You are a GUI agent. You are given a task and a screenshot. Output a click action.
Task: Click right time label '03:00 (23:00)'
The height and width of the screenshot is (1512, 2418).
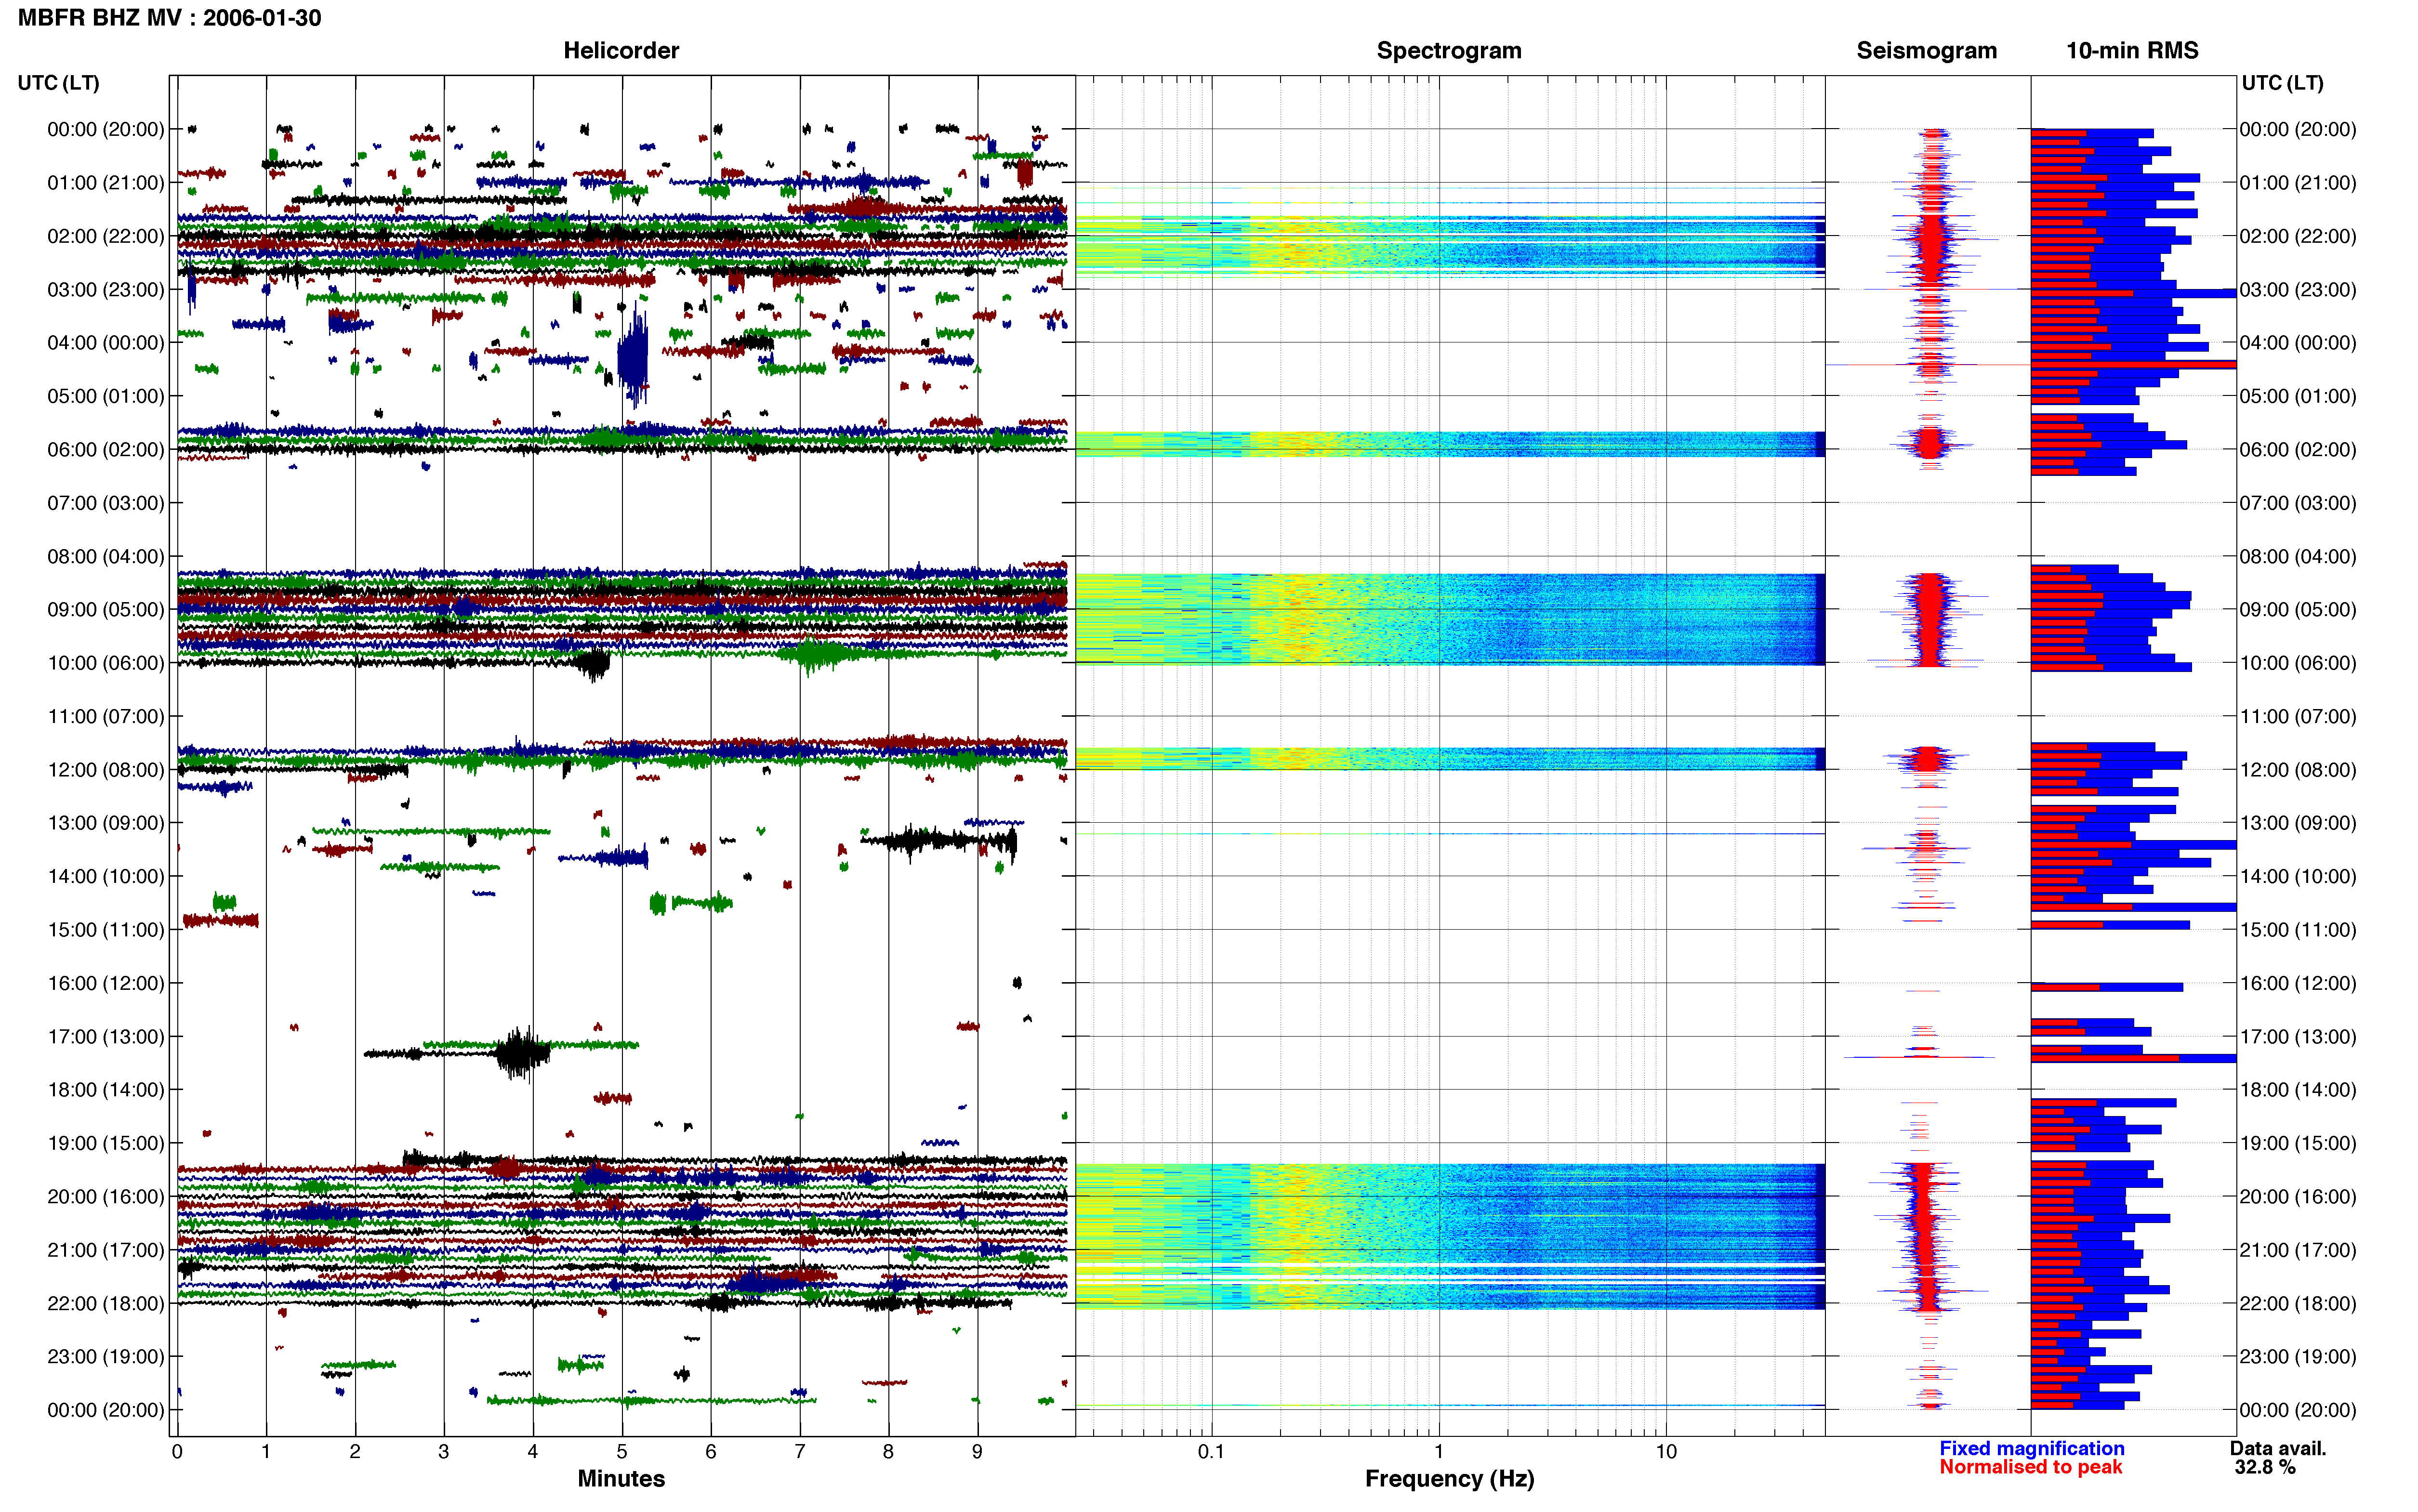point(2298,290)
